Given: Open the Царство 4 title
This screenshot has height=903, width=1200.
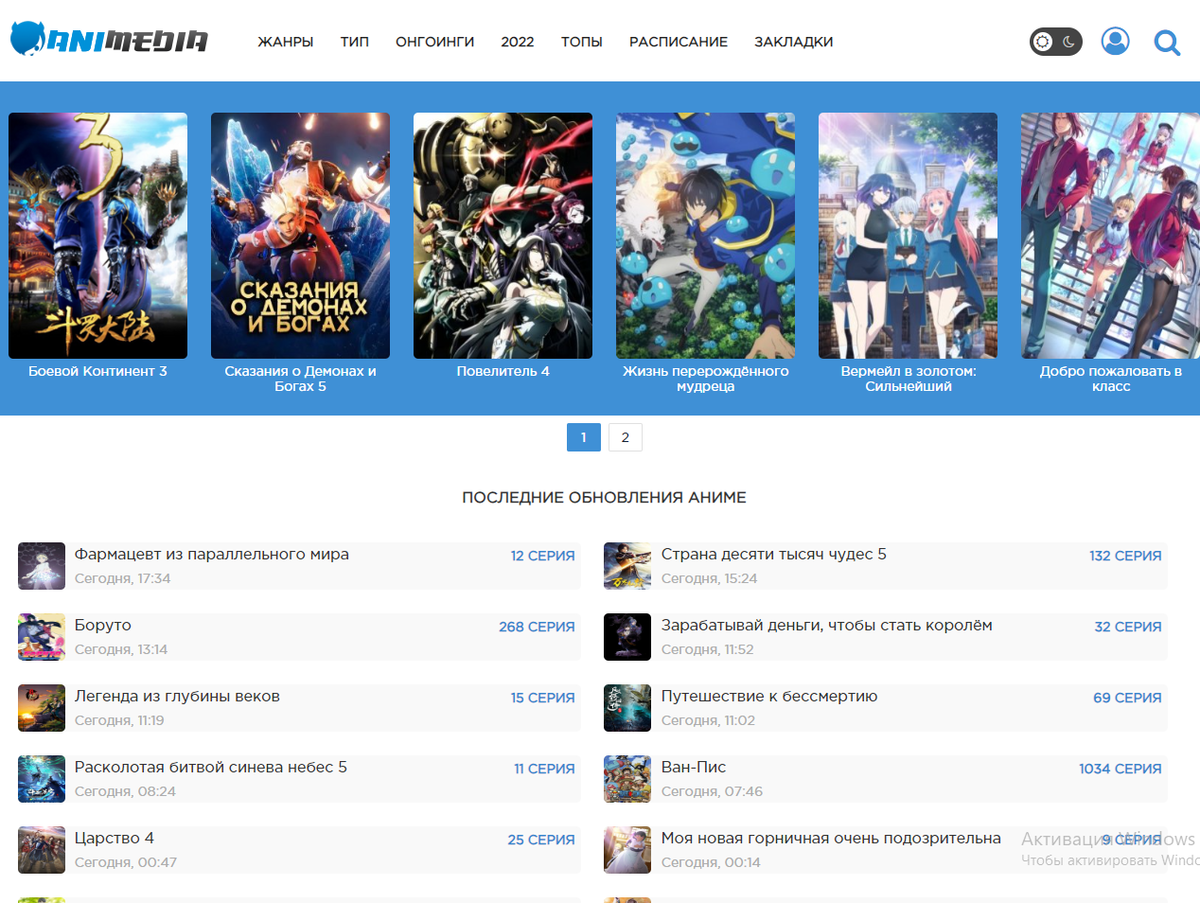Looking at the screenshot, I should tap(114, 838).
